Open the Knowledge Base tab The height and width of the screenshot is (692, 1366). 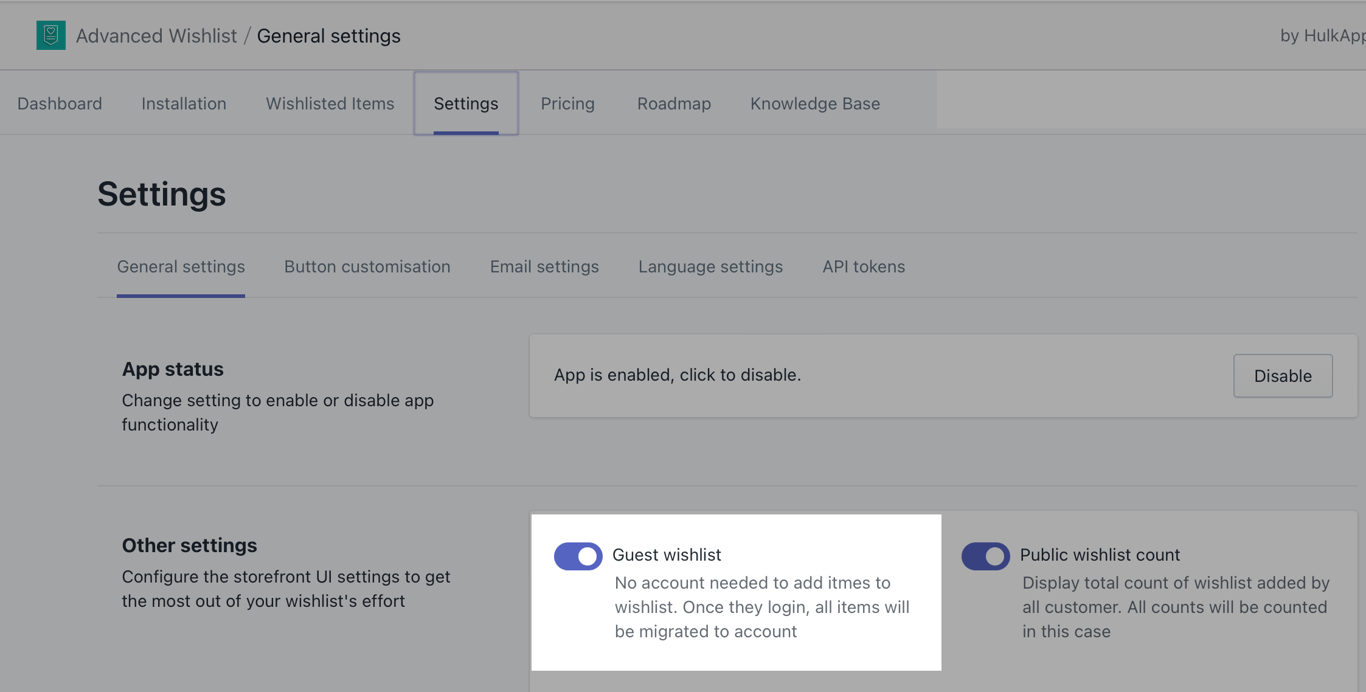(x=815, y=104)
